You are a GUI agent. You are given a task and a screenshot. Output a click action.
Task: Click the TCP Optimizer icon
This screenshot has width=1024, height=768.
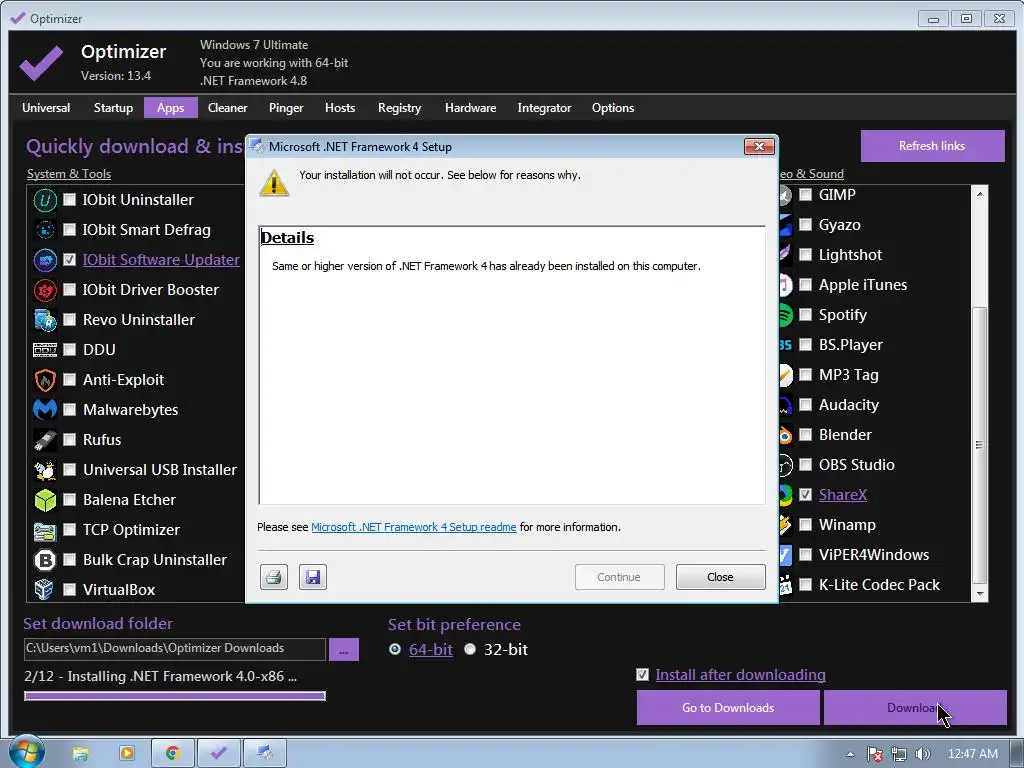click(45, 531)
